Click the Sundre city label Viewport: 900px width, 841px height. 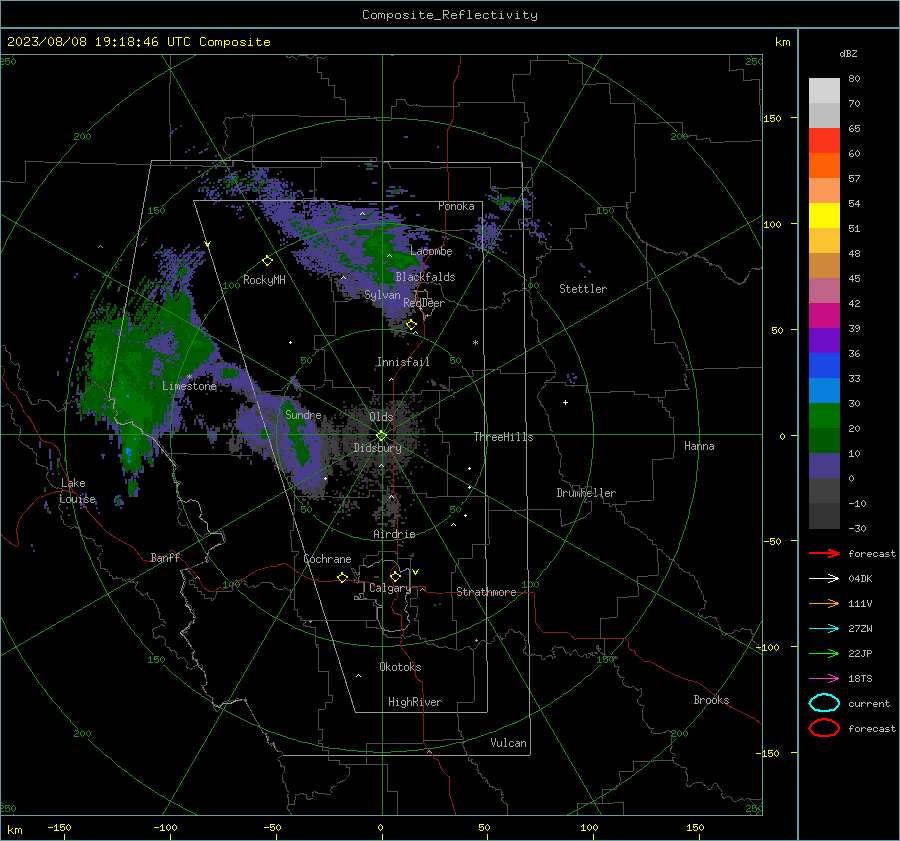(x=303, y=414)
